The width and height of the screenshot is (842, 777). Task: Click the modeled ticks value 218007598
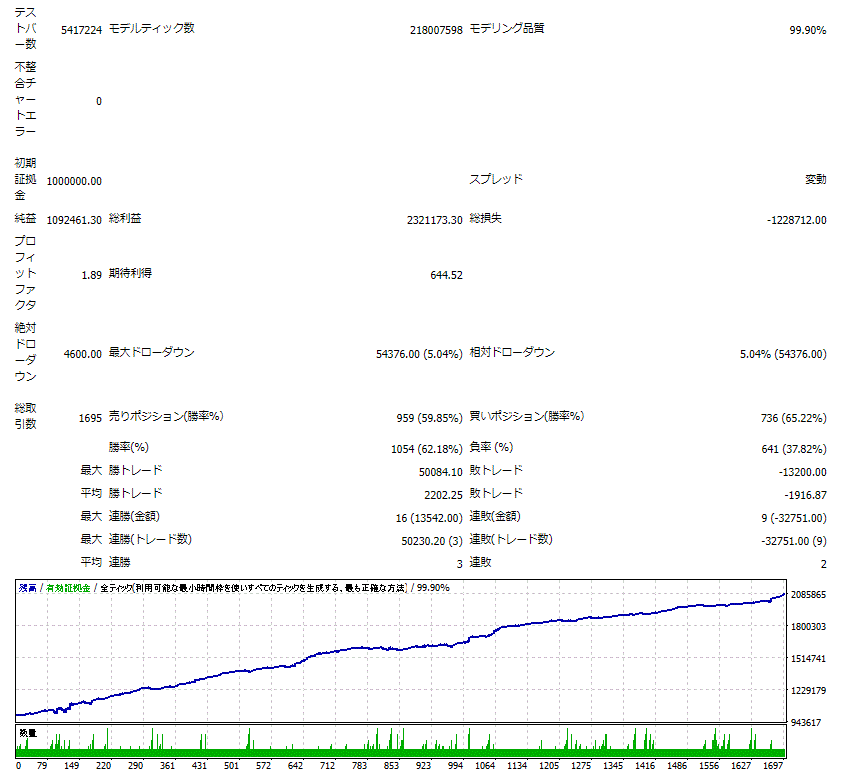pyautogui.click(x=436, y=31)
